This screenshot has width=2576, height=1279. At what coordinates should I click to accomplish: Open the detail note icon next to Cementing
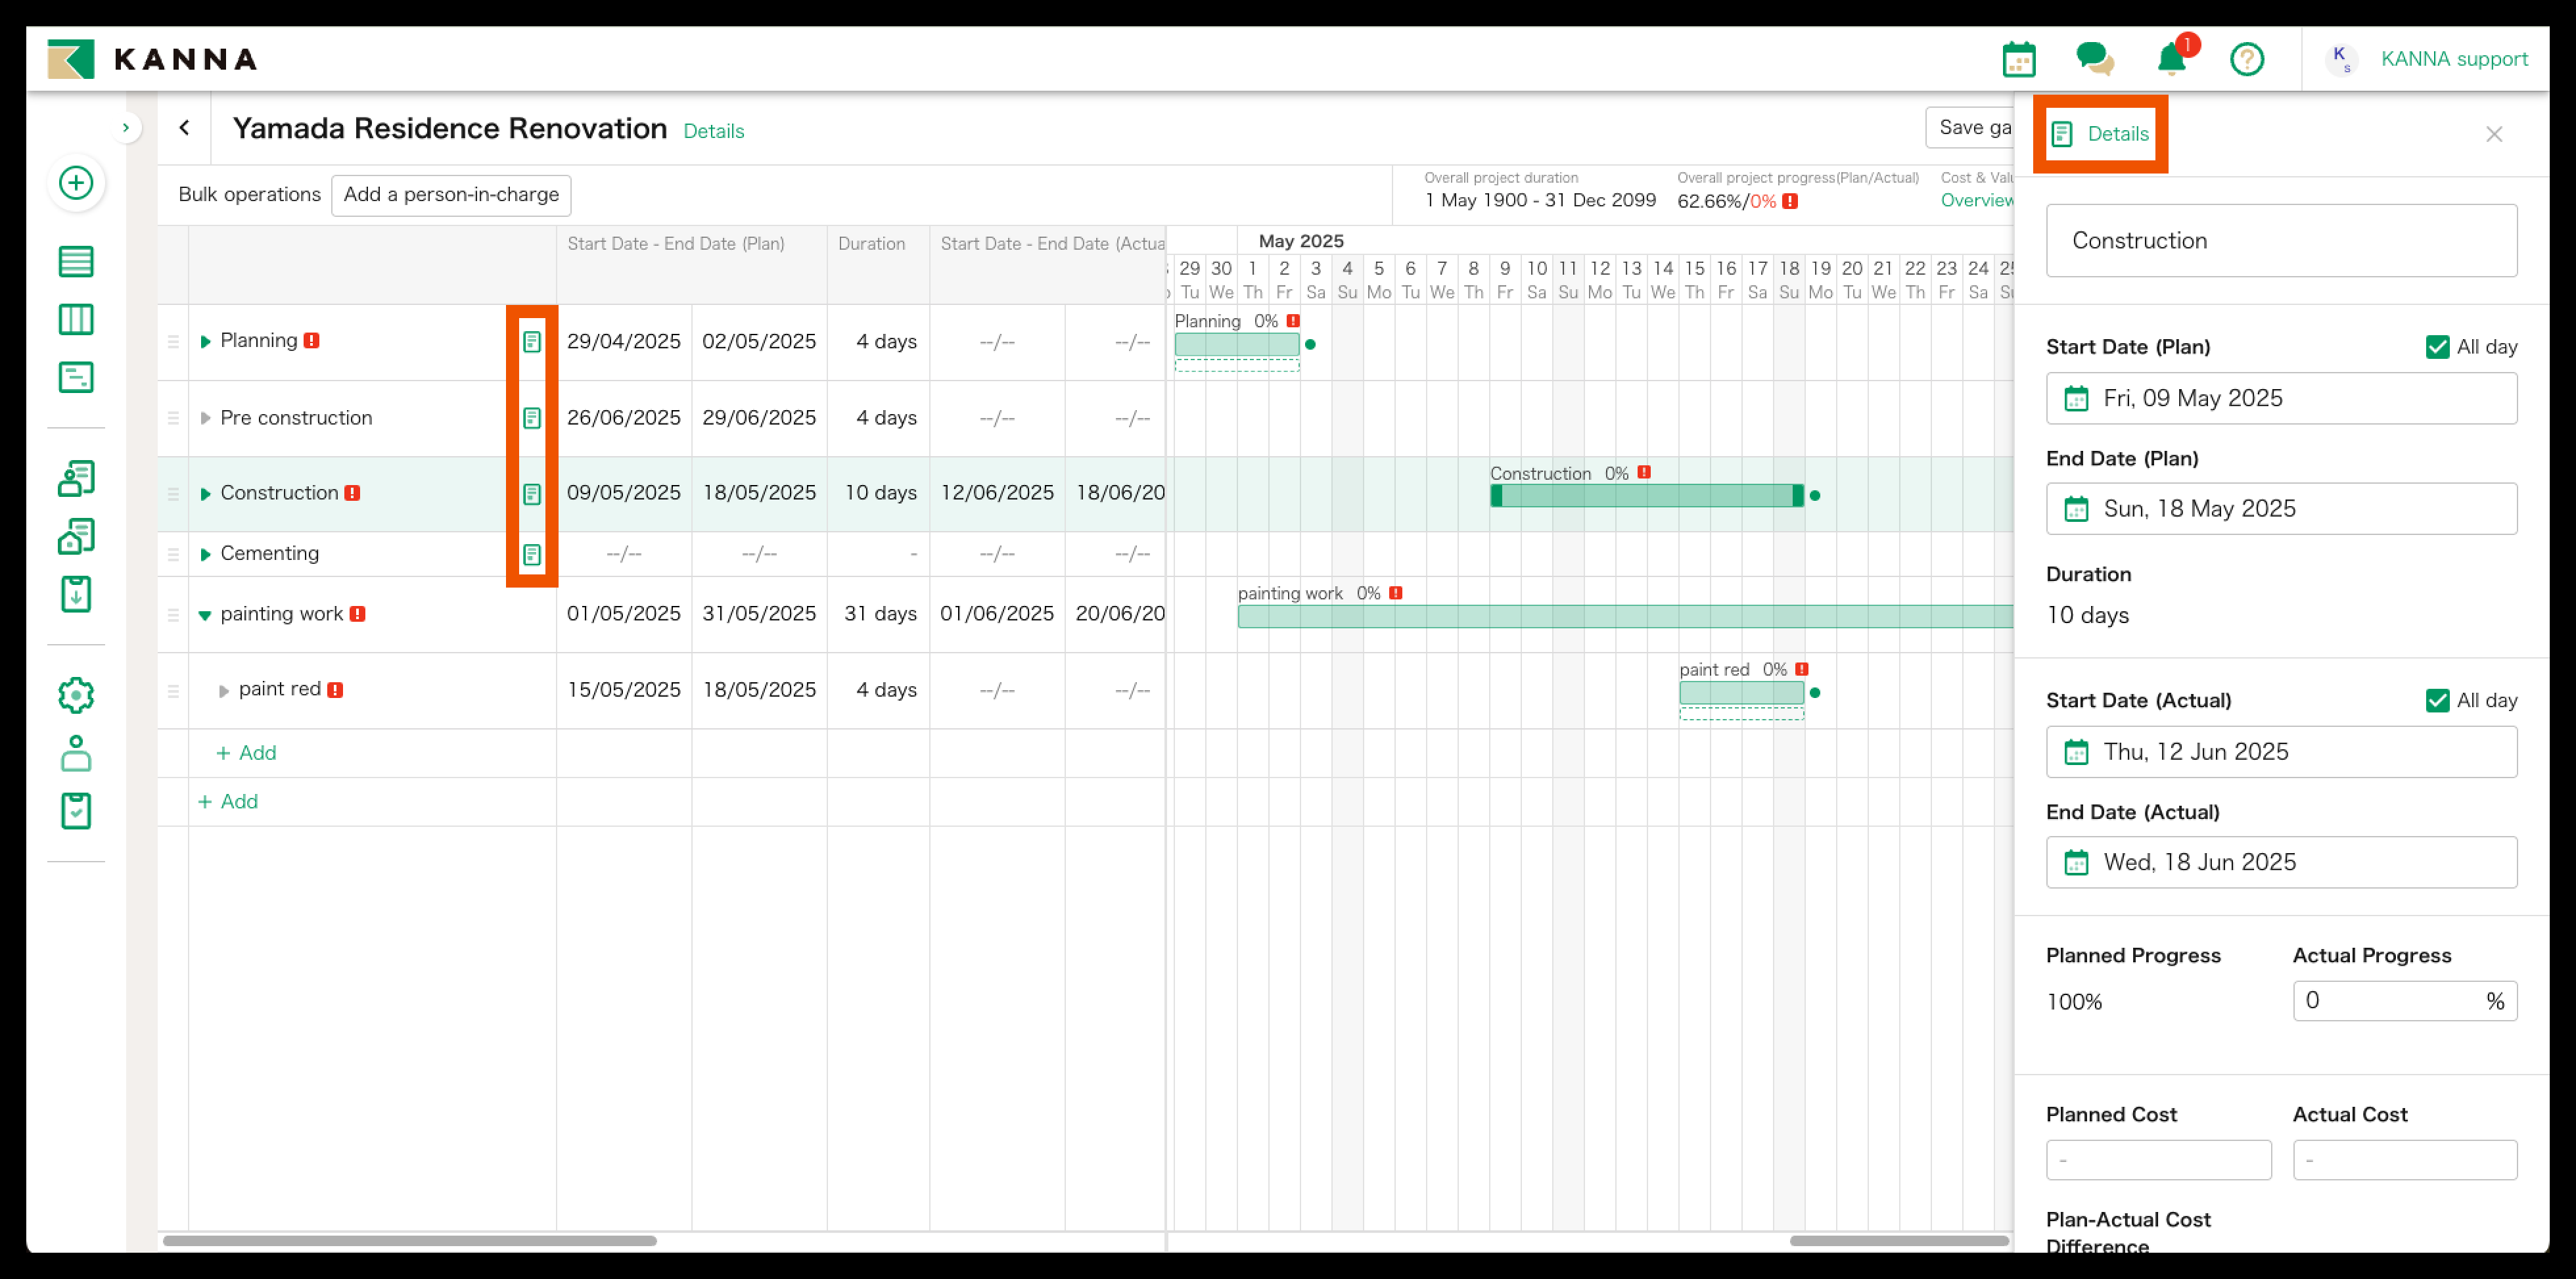tap(531, 553)
